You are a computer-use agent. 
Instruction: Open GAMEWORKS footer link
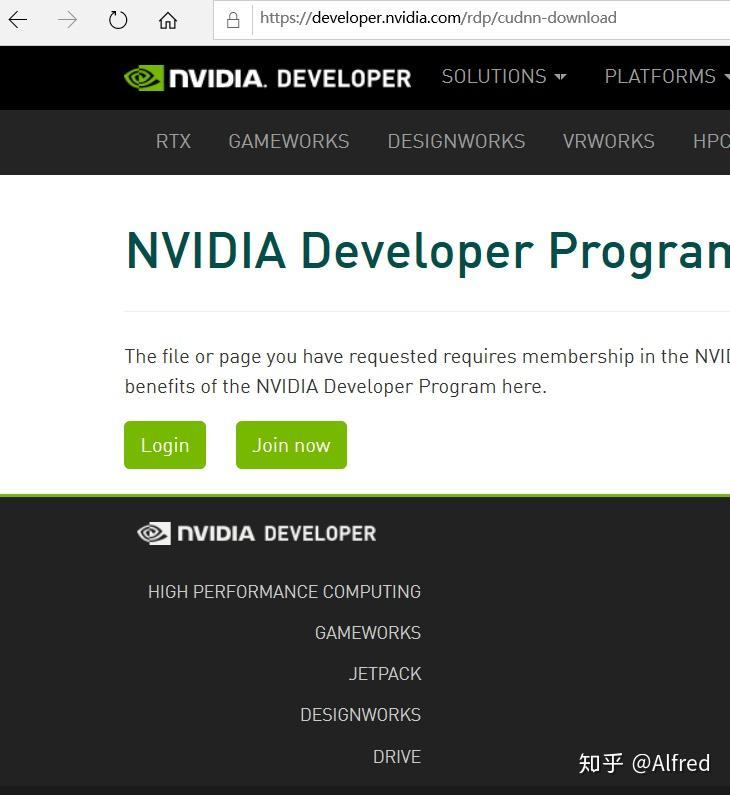click(368, 633)
